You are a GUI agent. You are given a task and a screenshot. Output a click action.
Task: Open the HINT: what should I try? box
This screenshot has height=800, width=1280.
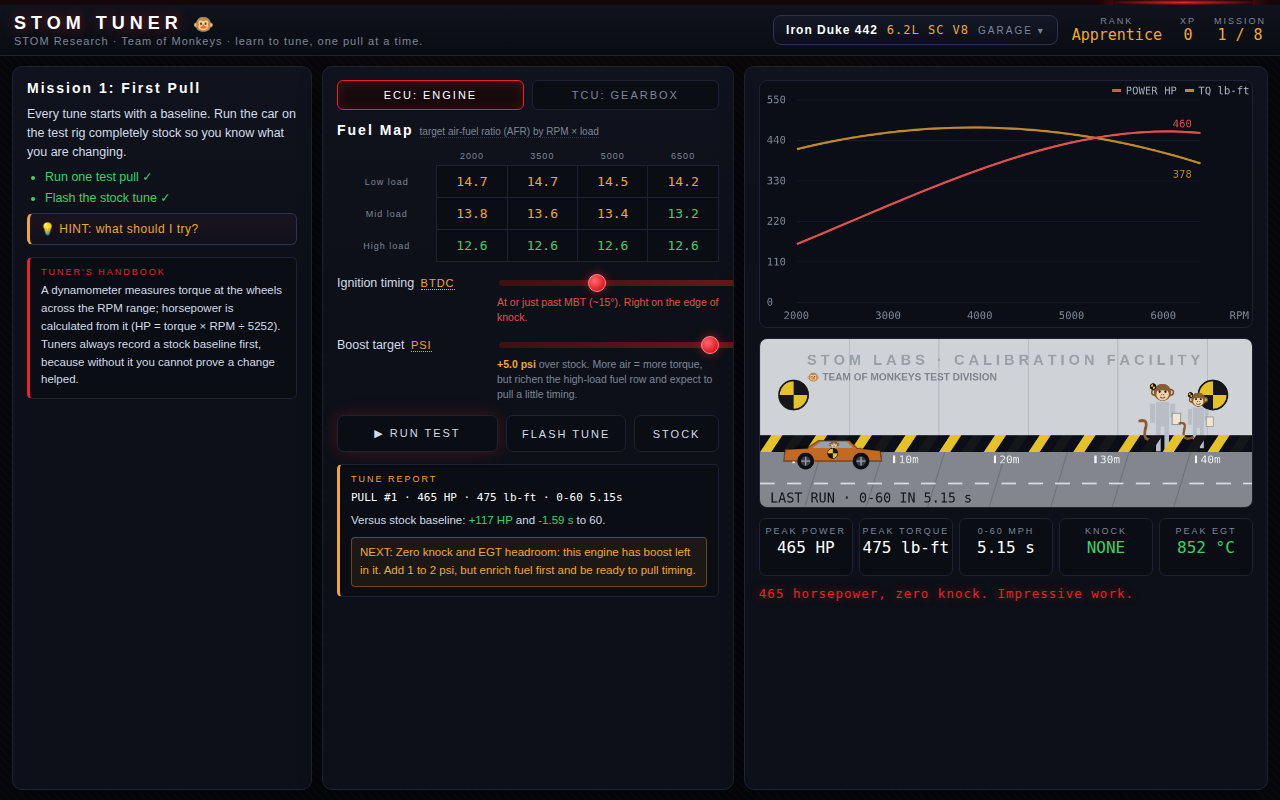point(162,229)
